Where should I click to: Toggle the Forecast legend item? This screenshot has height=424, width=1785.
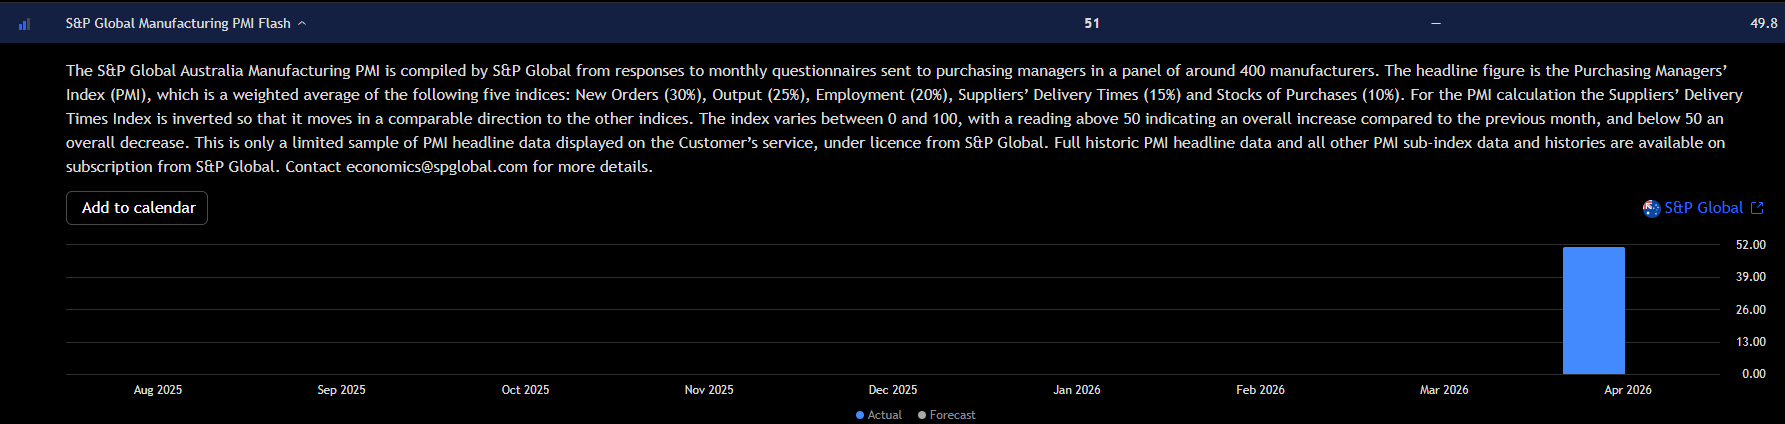tap(946, 415)
